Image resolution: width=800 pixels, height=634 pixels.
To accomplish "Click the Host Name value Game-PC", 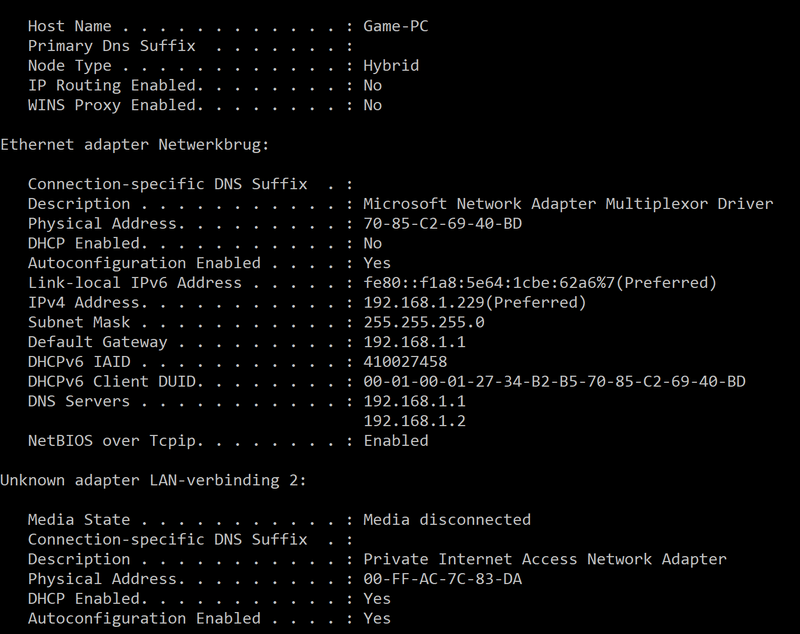I will coord(395,26).
